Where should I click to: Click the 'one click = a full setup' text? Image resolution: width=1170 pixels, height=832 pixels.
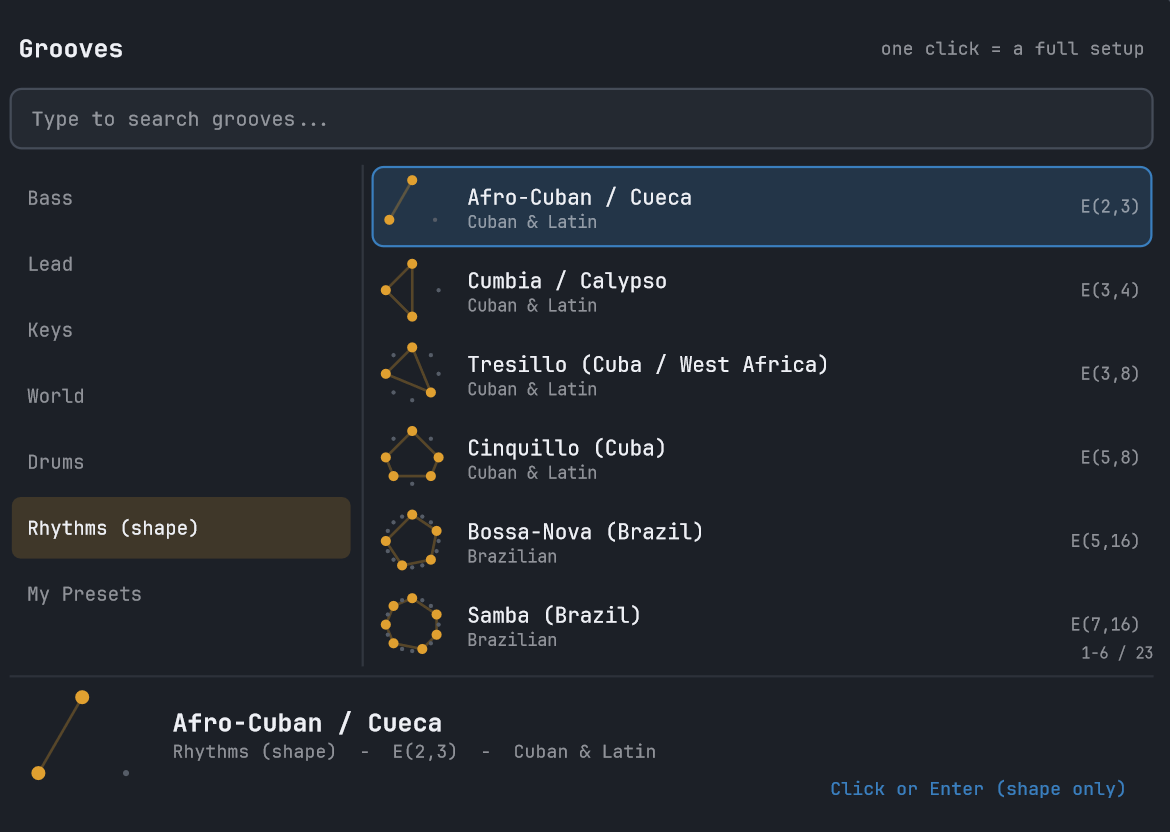click(x=1012, y=49)
